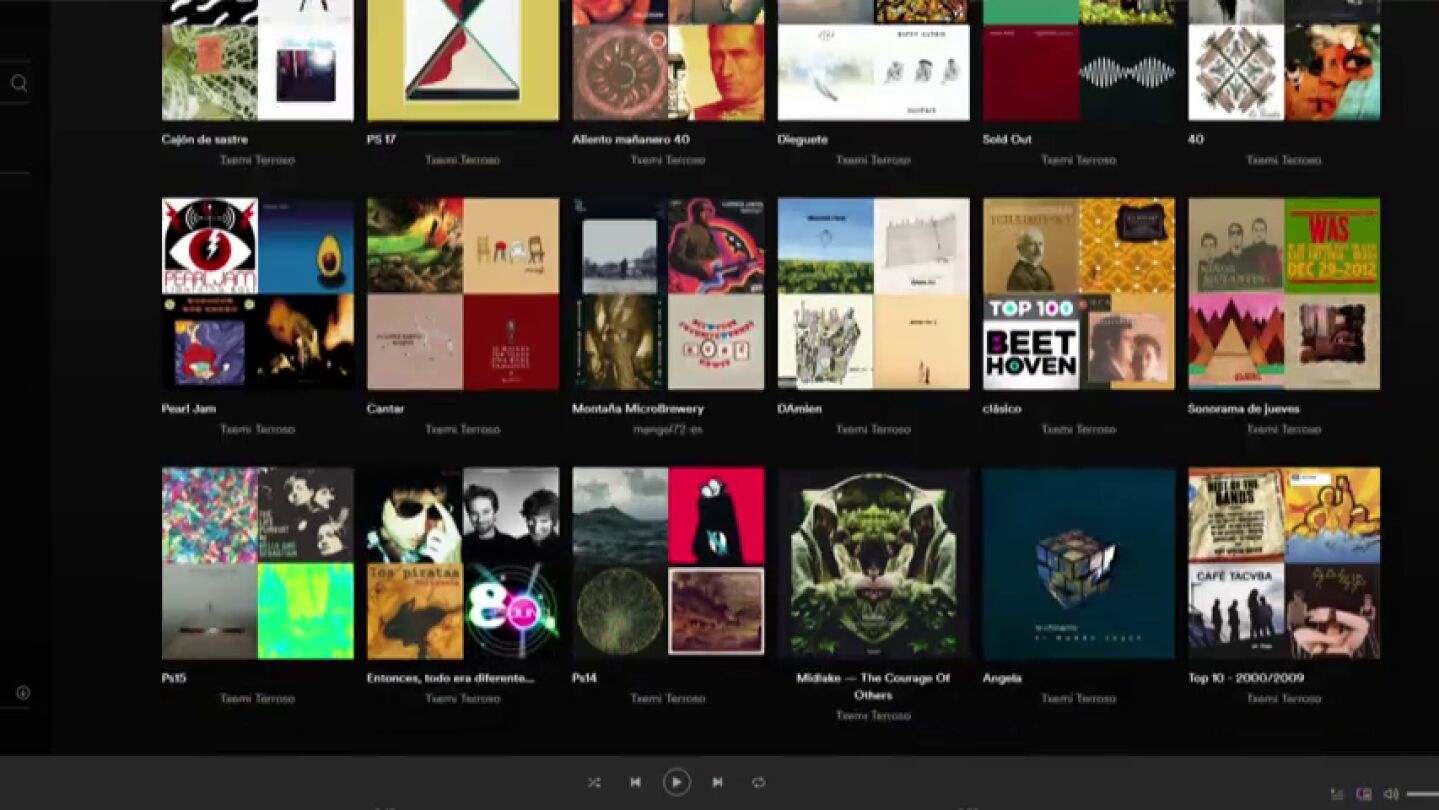The image size is (1439, 810).
Task: Open the clásico cover with Beethoven
Action: point(1079,294)
